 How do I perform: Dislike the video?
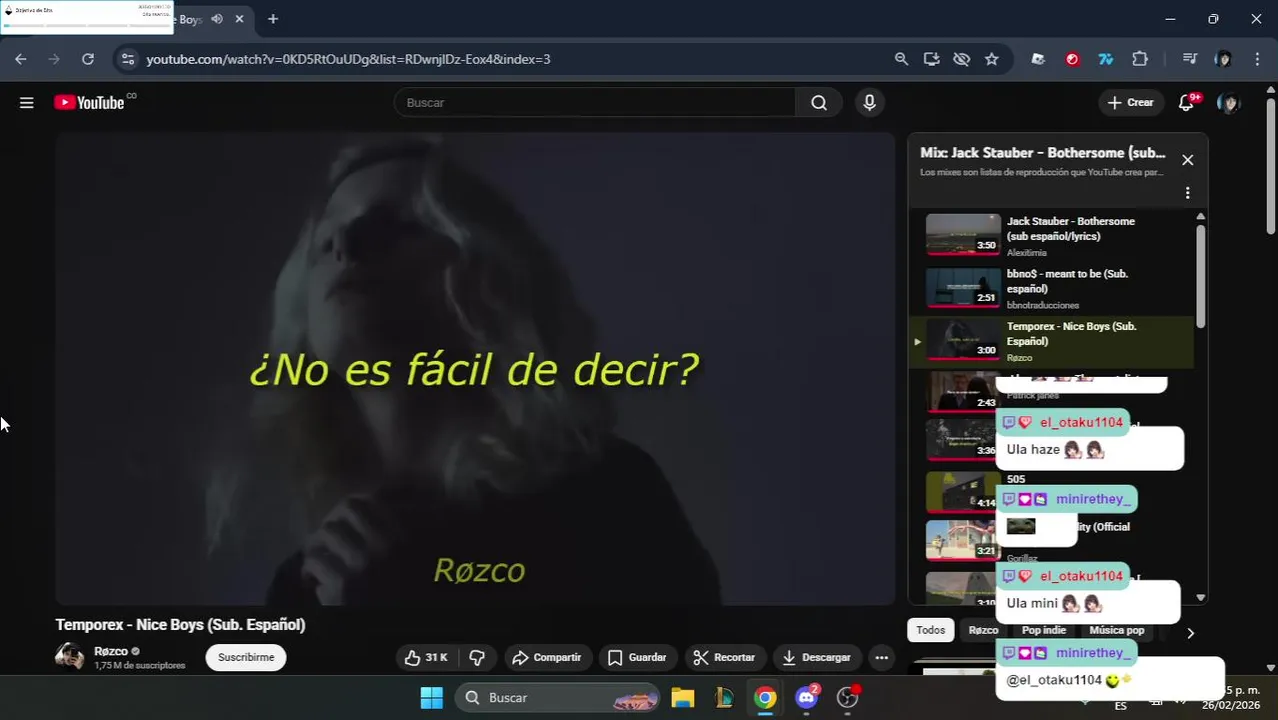coord(477,657)
